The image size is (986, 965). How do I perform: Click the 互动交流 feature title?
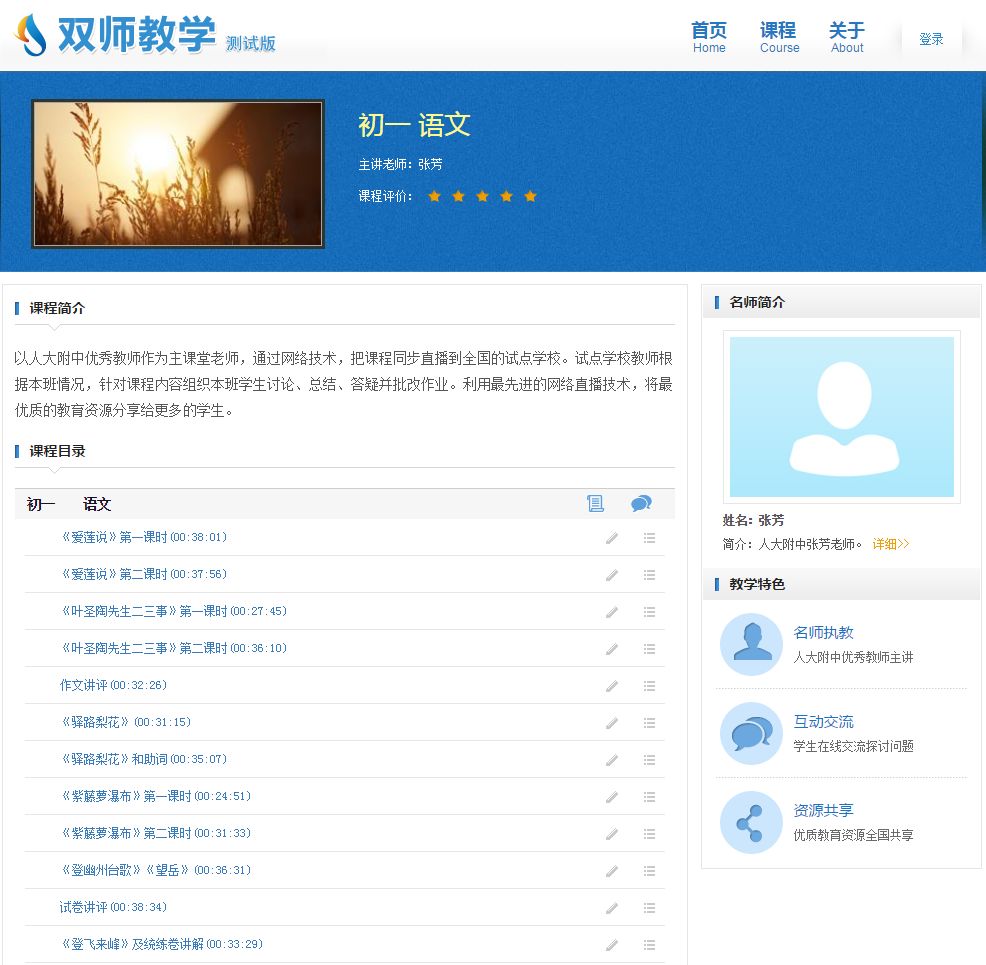point(823,722)
